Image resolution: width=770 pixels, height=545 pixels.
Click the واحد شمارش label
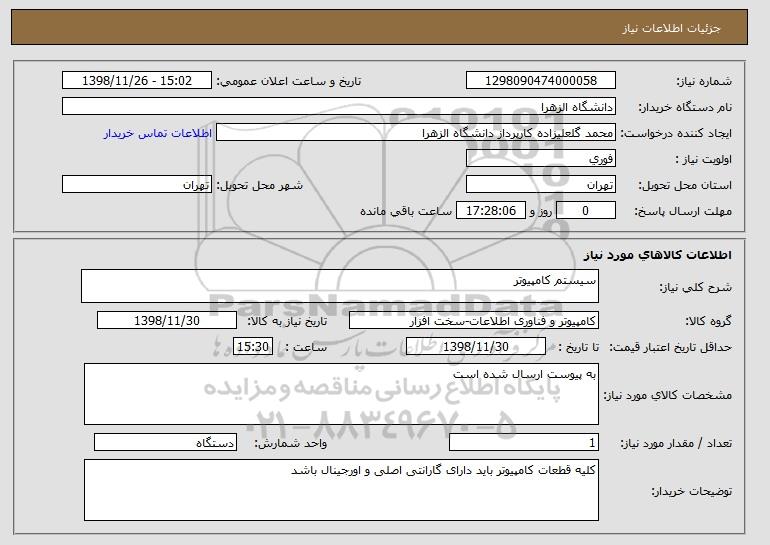point(290,443)
